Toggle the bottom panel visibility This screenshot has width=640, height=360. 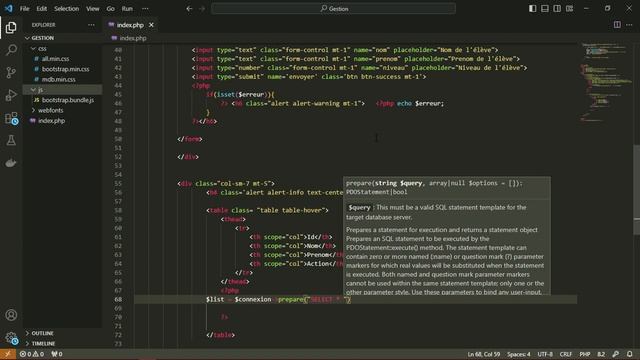(x=545, y=8)
